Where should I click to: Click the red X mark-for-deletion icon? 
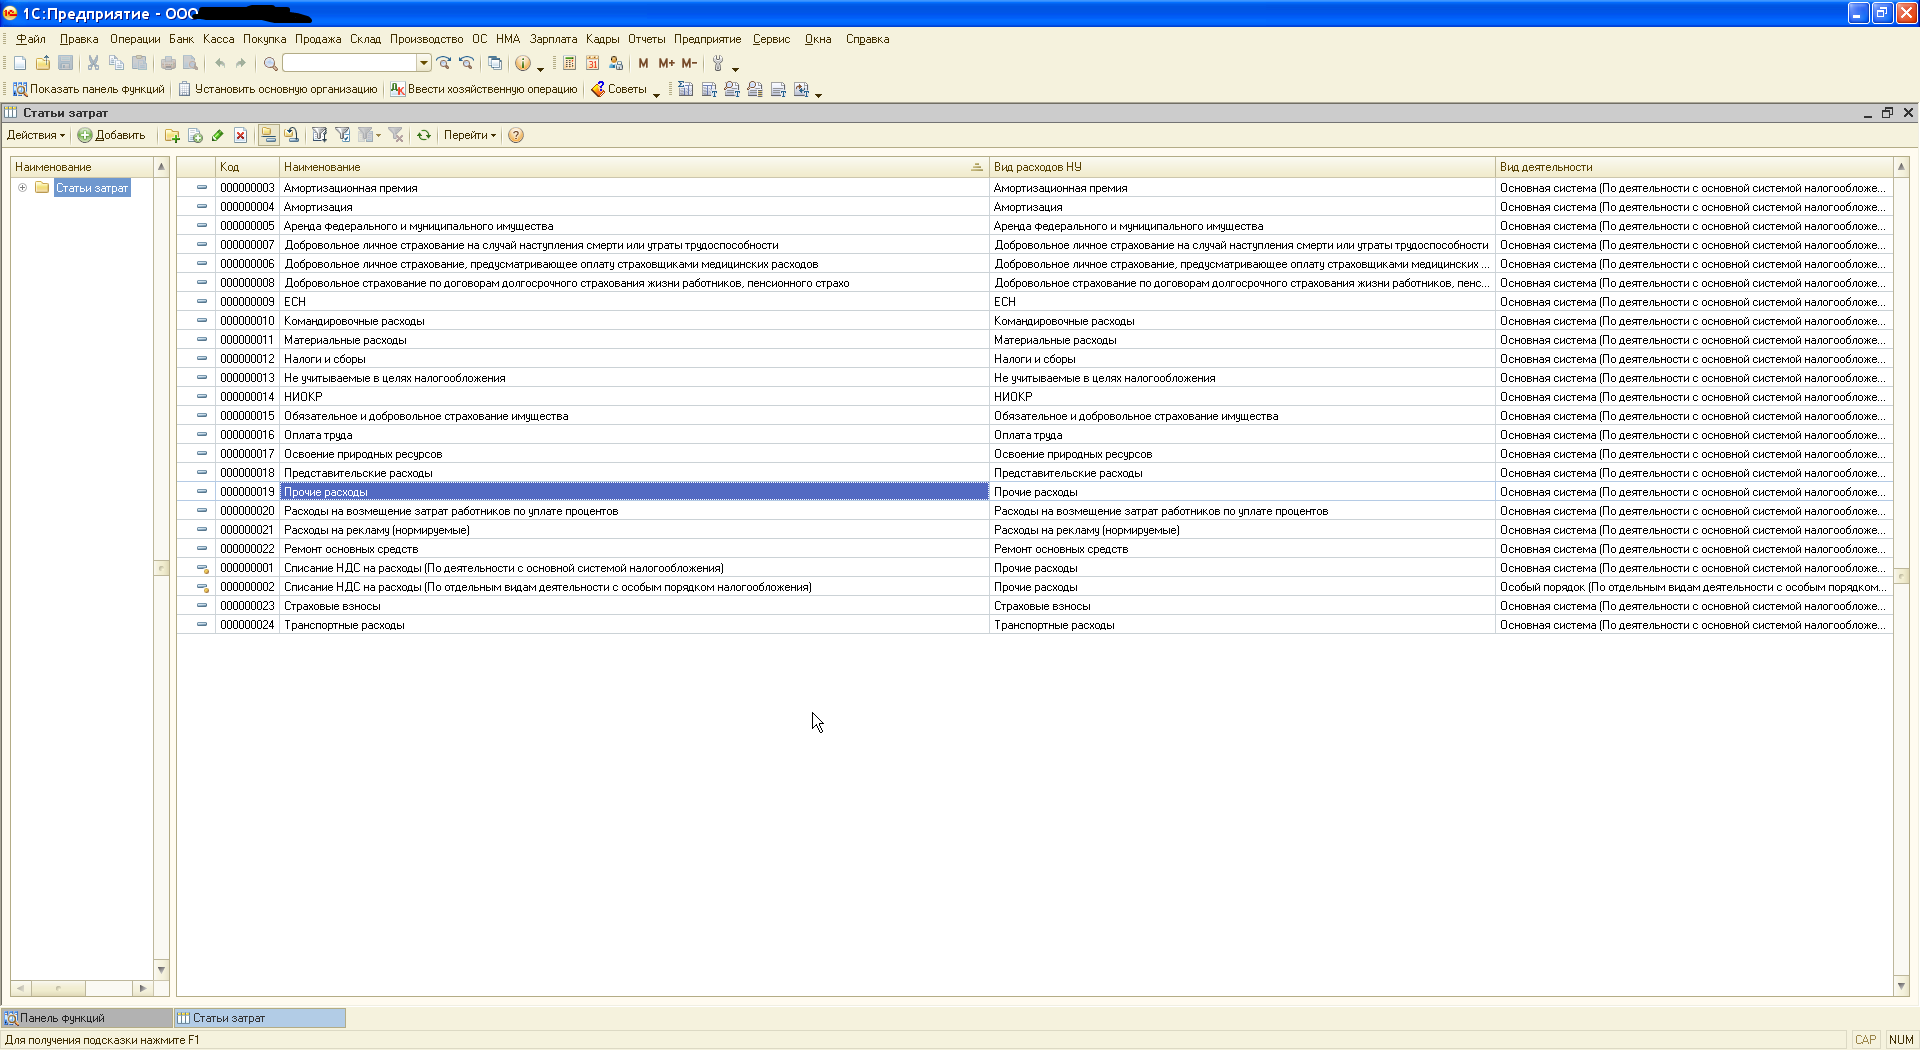pos(240,136)
